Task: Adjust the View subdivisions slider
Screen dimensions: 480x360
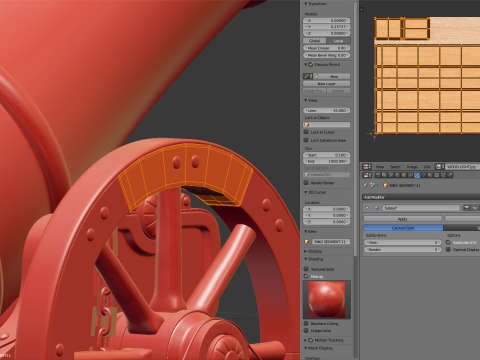Action: pyautogui.click(x=403, y=242)
